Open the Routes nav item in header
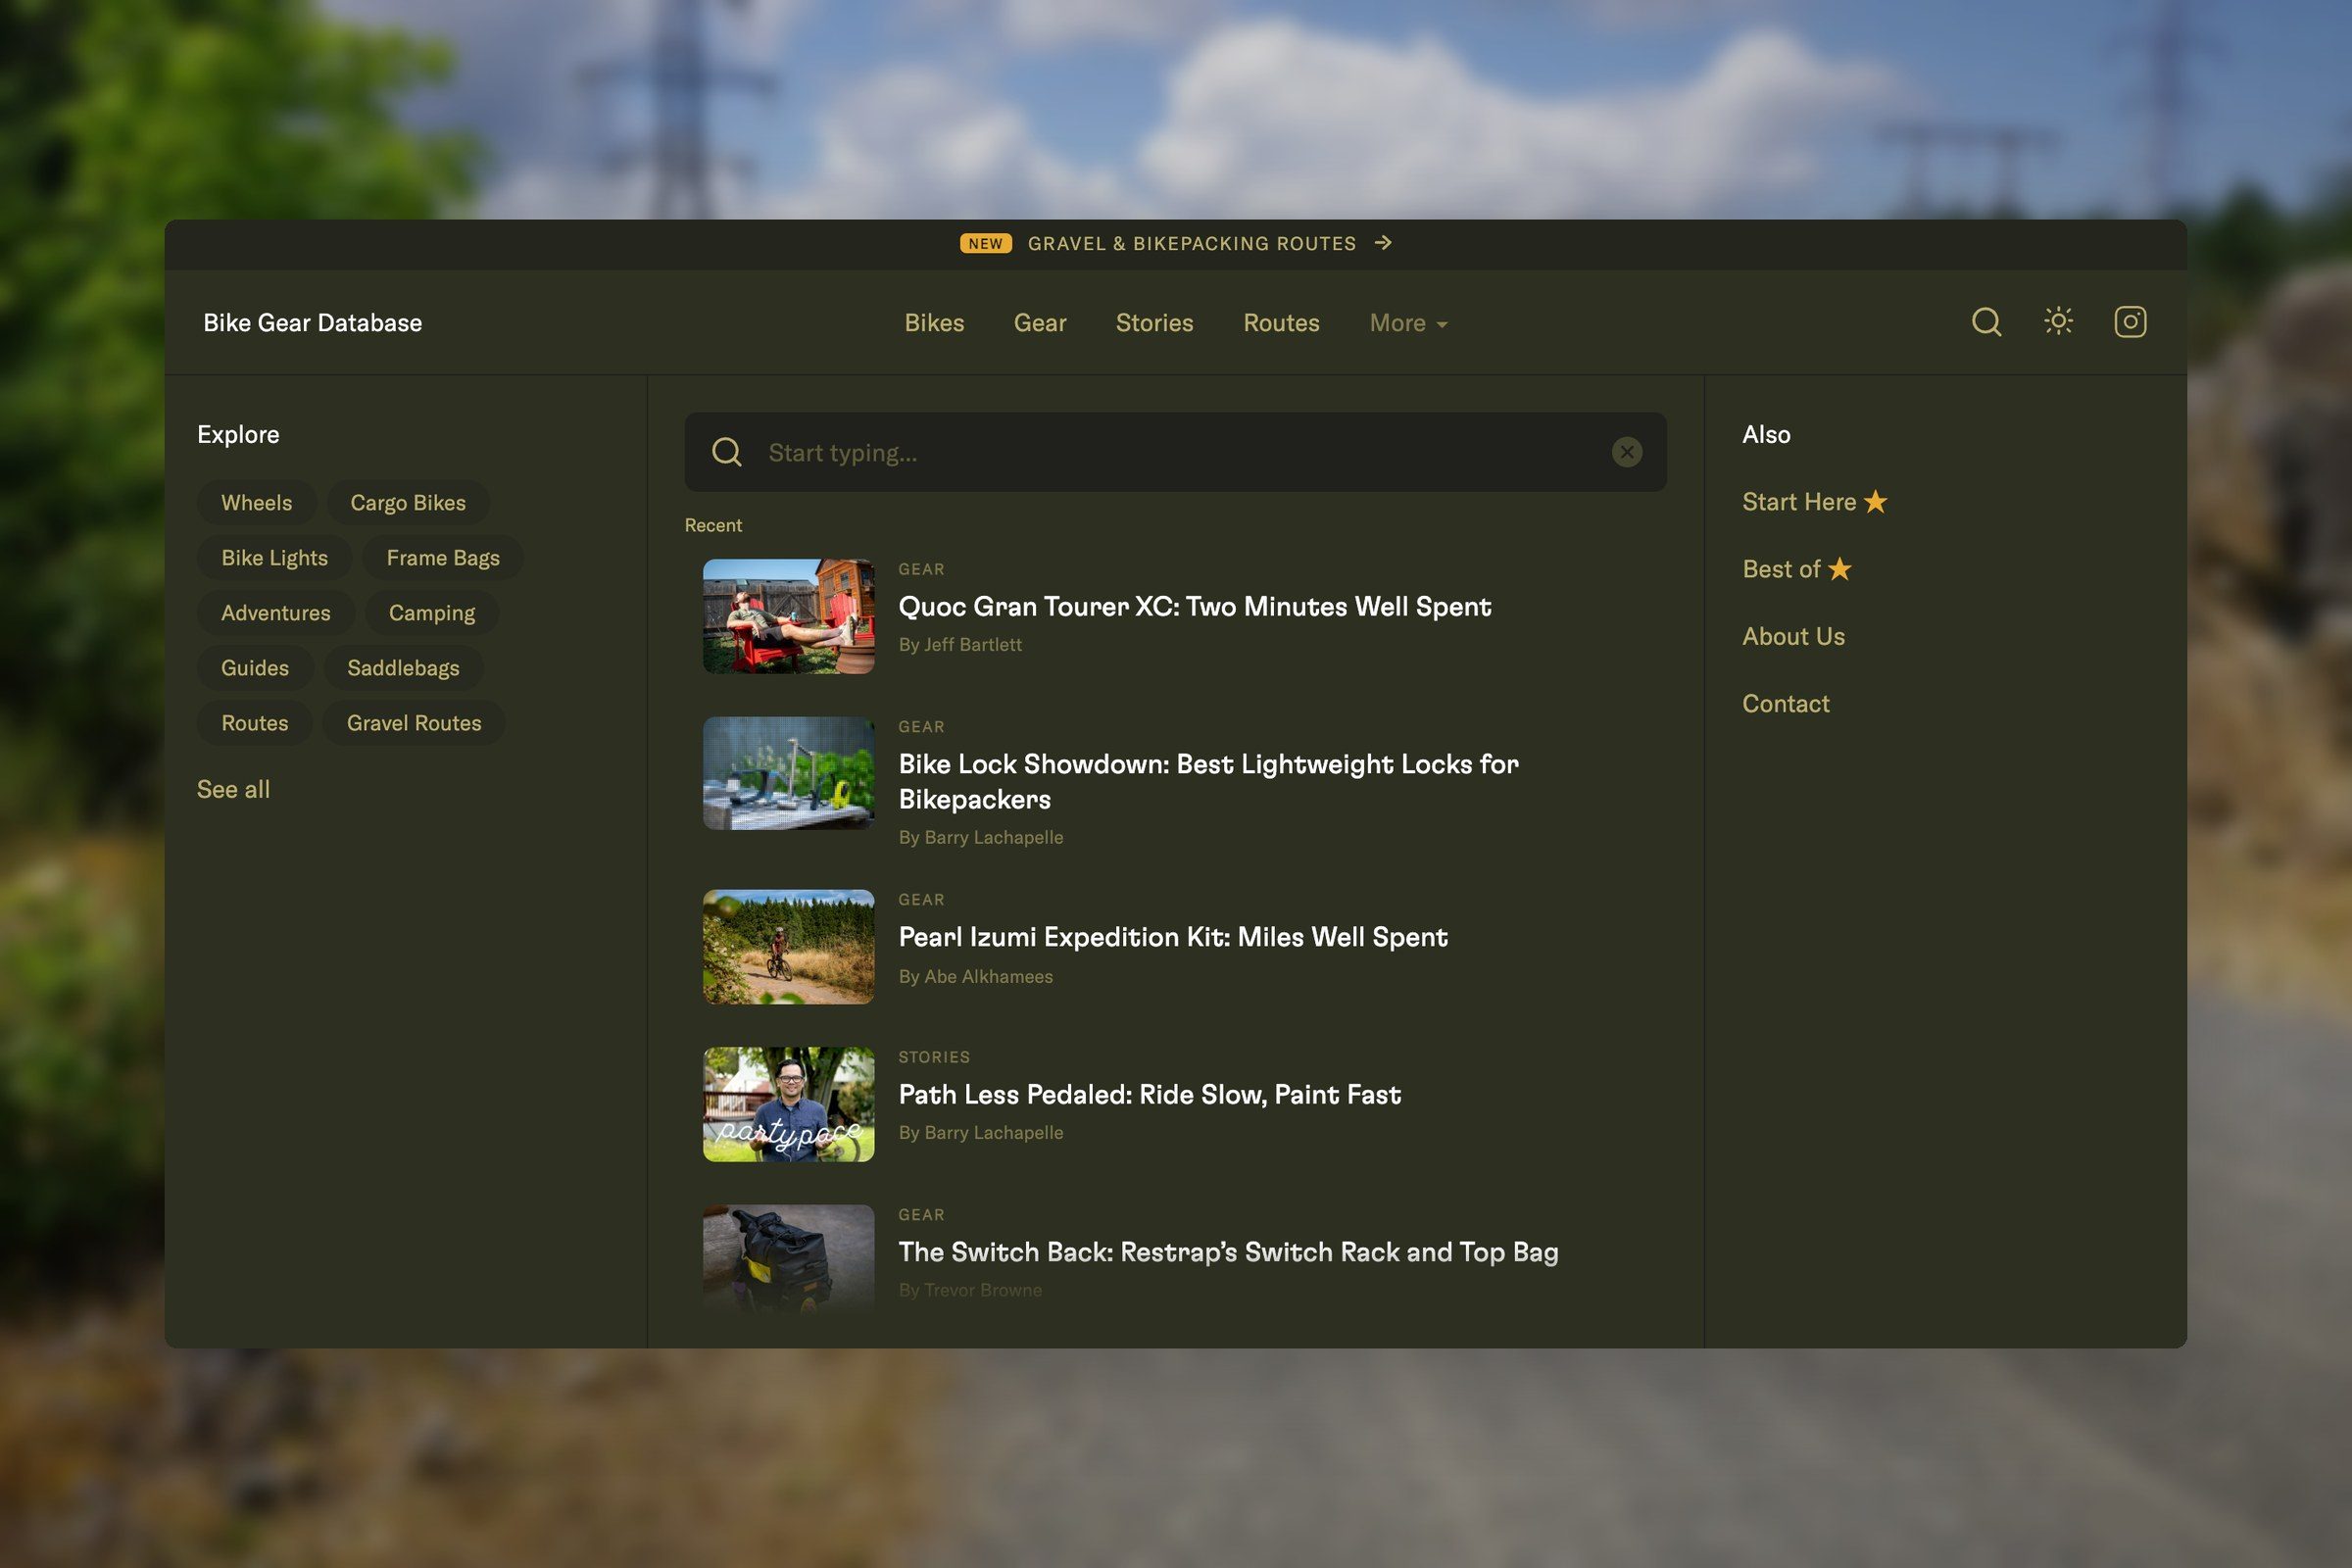The image size is (2352, 1568). [1281, 323]
